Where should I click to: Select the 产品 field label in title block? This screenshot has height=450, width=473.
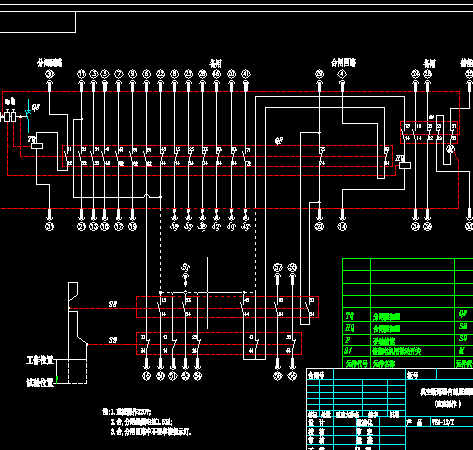tap(414, 422)
